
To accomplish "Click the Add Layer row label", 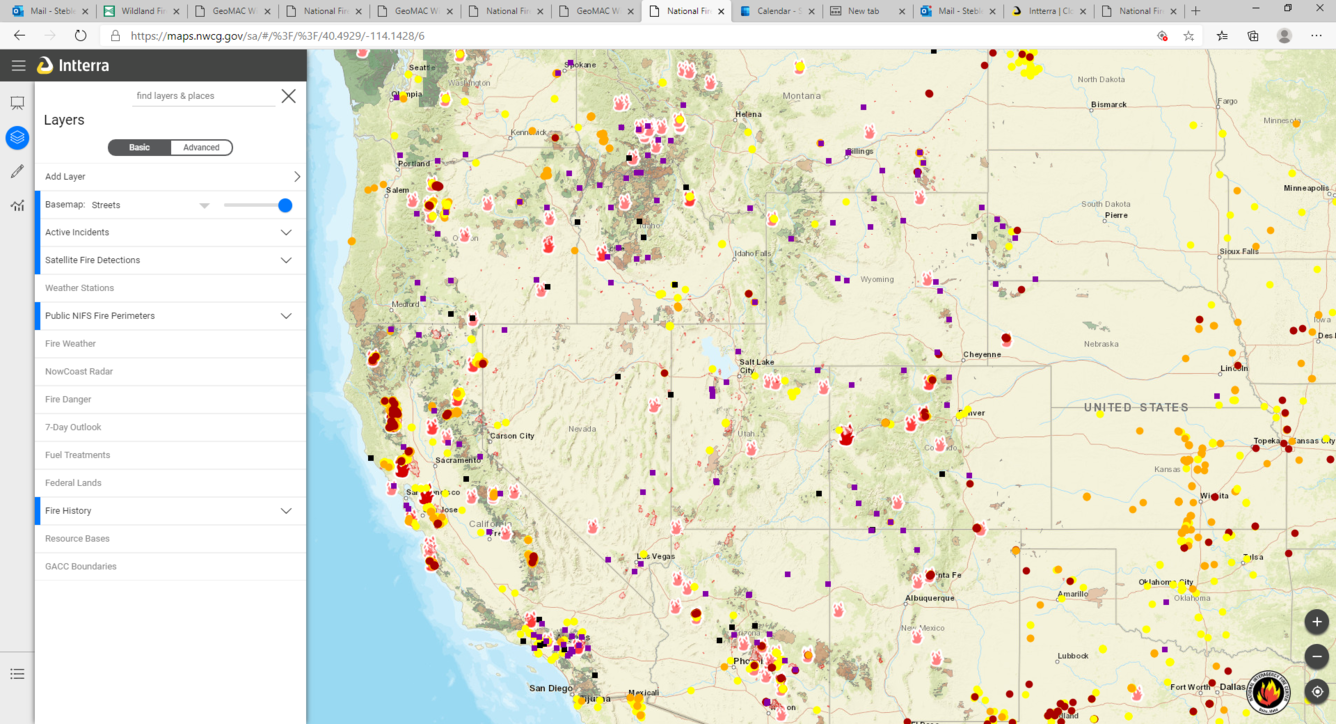I will pyautogui.click(x=65, y=177).
